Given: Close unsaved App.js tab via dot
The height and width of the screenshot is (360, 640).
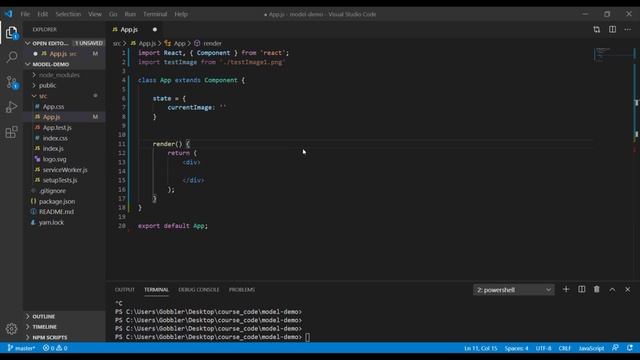Looking at the screenshot, I should pyautogui.click(x=155, y=29).
